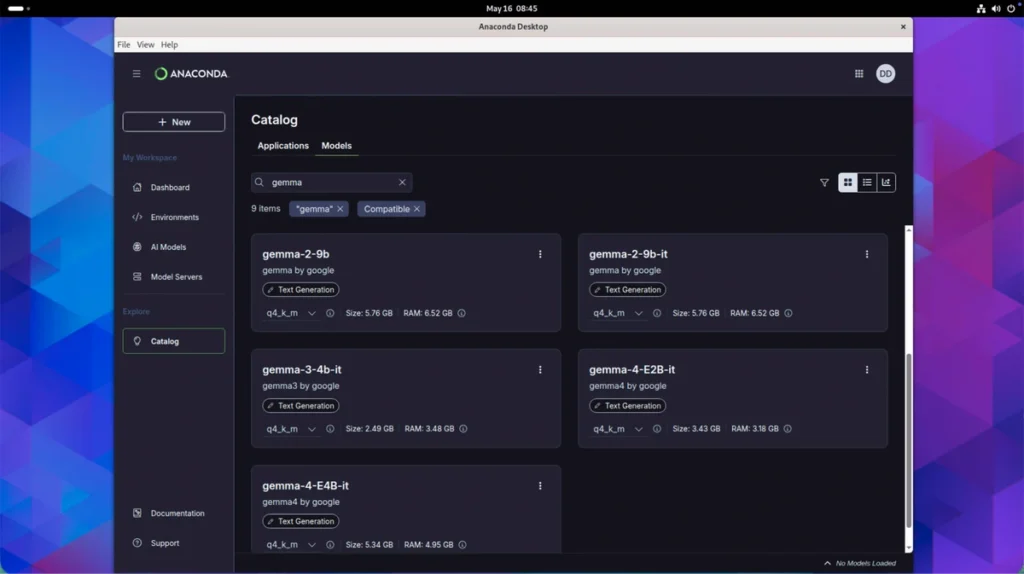Open gemma-2-9b-it model title
Image resolution: width=1024 pixels, height=574 pixels.
point(628,254)
